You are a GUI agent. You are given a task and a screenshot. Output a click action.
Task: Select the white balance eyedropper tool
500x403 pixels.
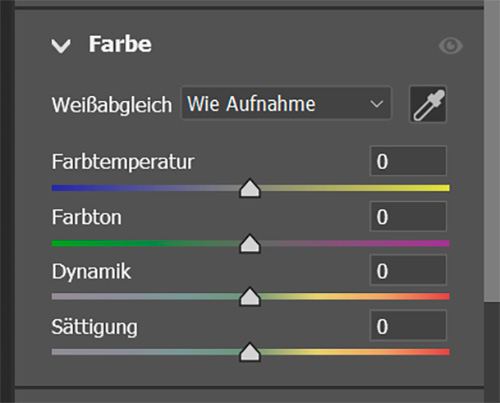coord(428,104)
